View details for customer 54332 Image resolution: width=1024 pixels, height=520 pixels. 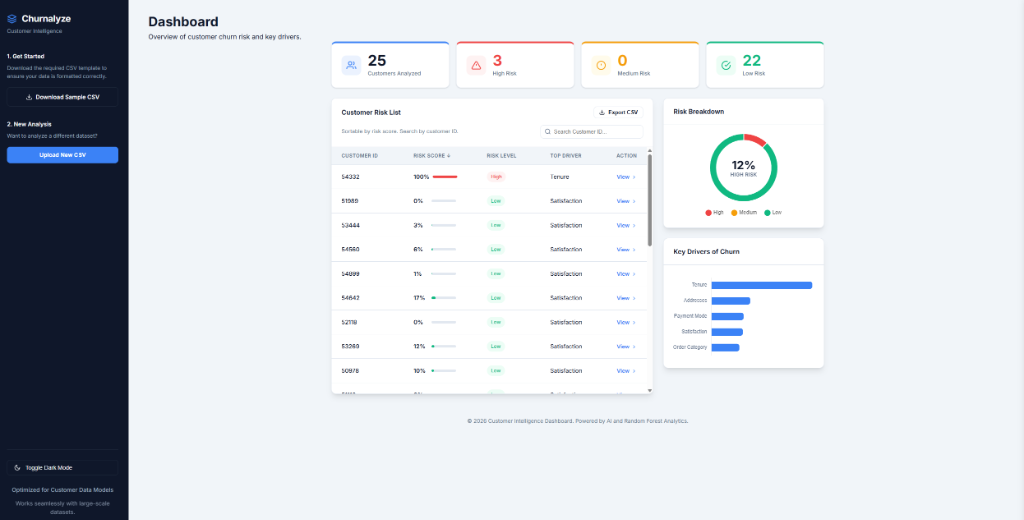(626, 177)
